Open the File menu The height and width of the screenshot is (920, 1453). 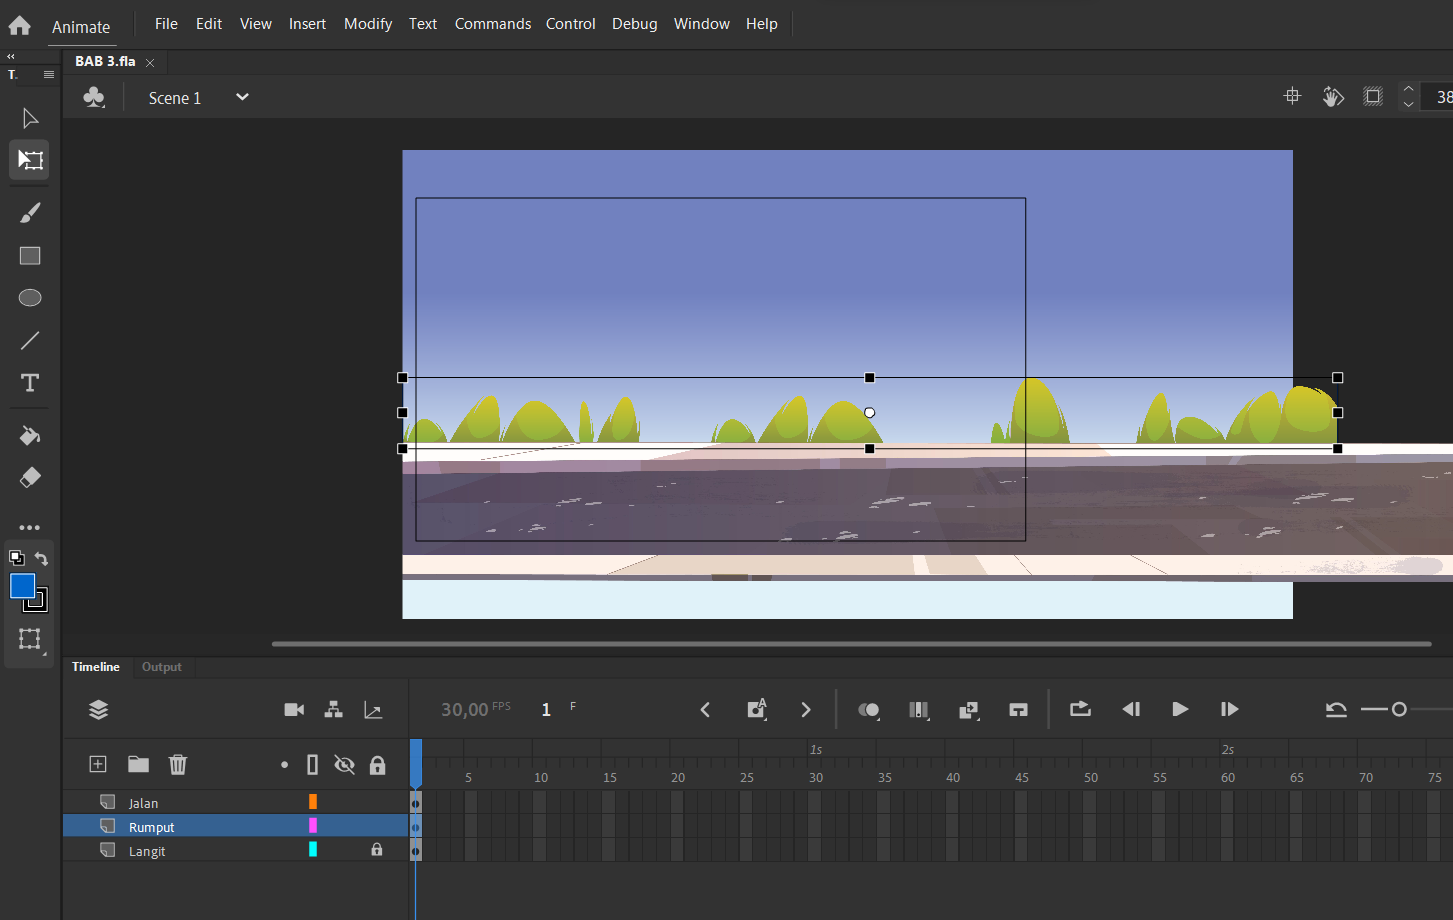pos(166,23)
